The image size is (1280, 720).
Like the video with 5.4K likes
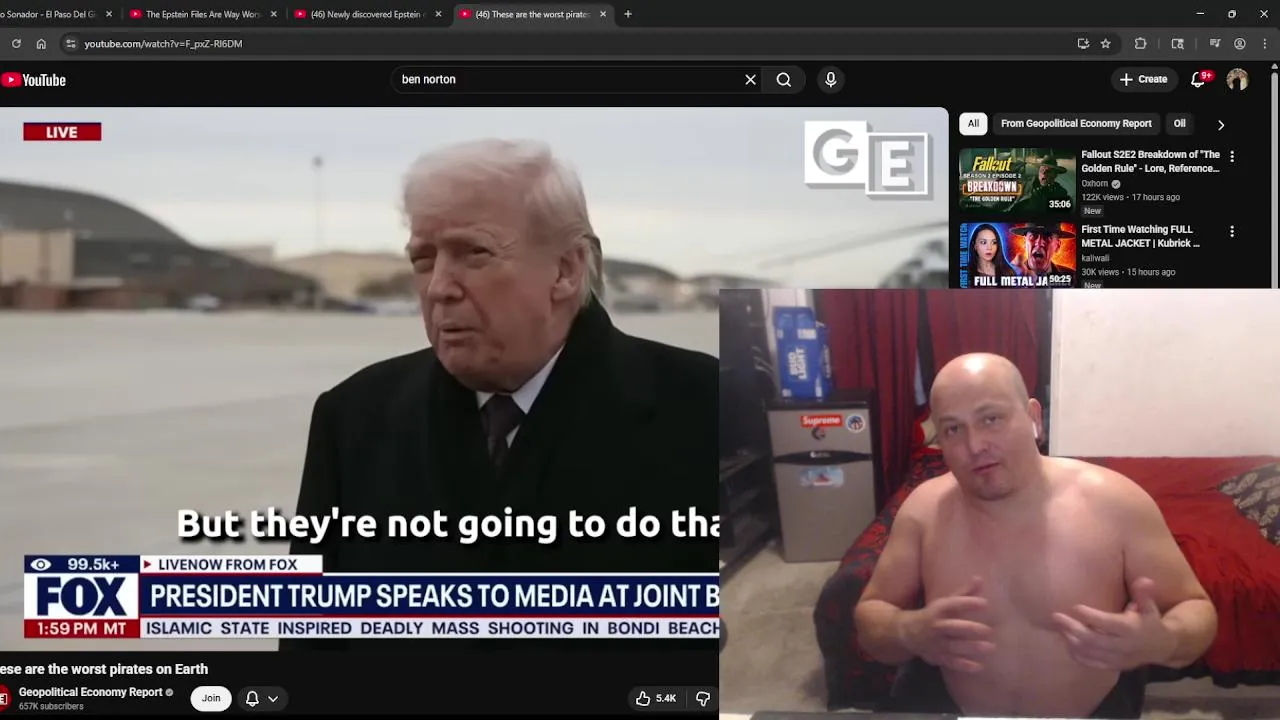656,698
